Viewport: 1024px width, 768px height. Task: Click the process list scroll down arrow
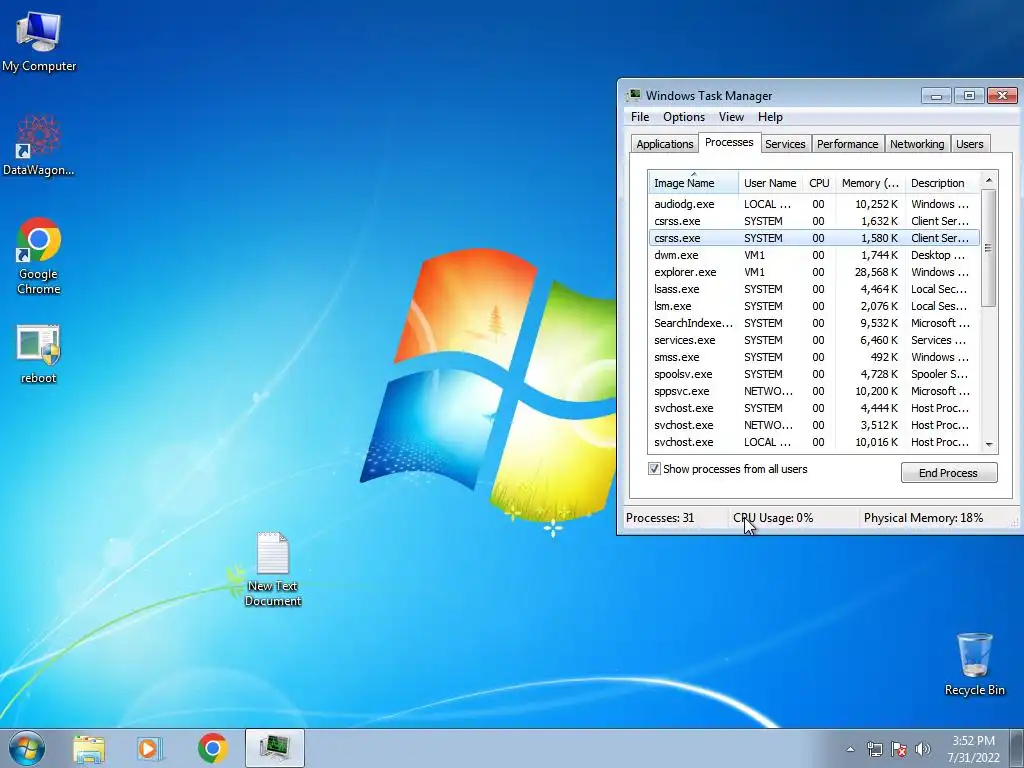[989, 444]
